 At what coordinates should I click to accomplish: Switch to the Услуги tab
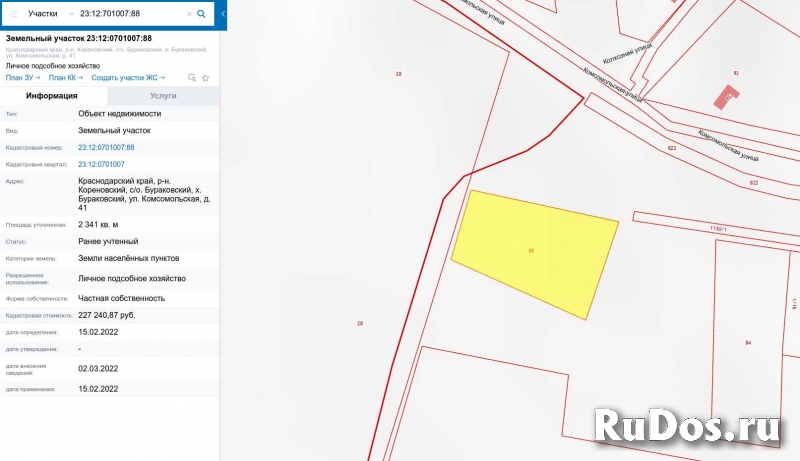tap(163, 96)
